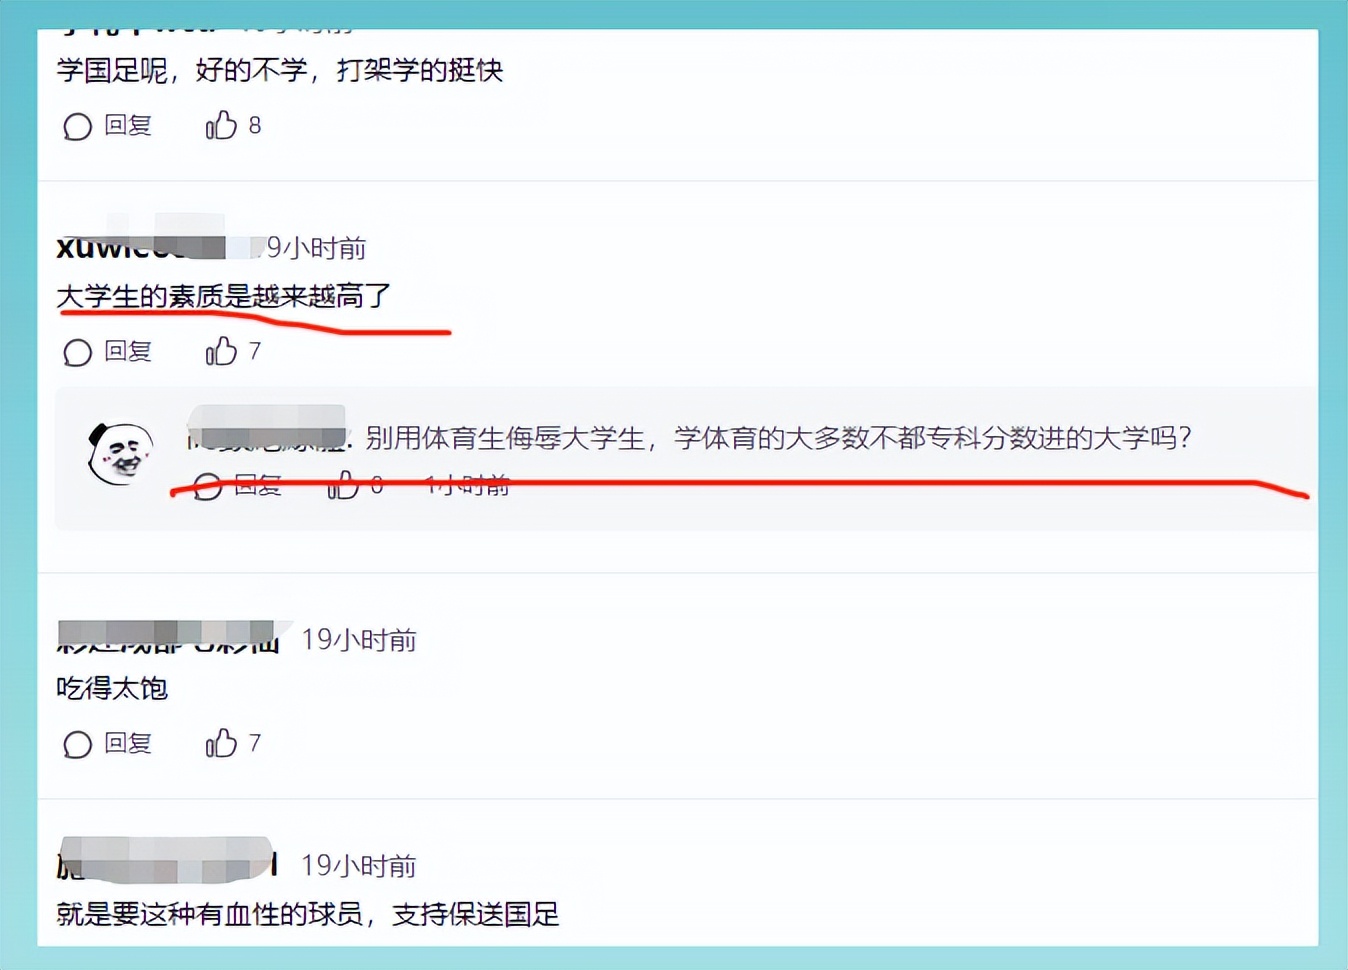Like the "学国足呢" comment with thumbs-up

coord(221,125)
